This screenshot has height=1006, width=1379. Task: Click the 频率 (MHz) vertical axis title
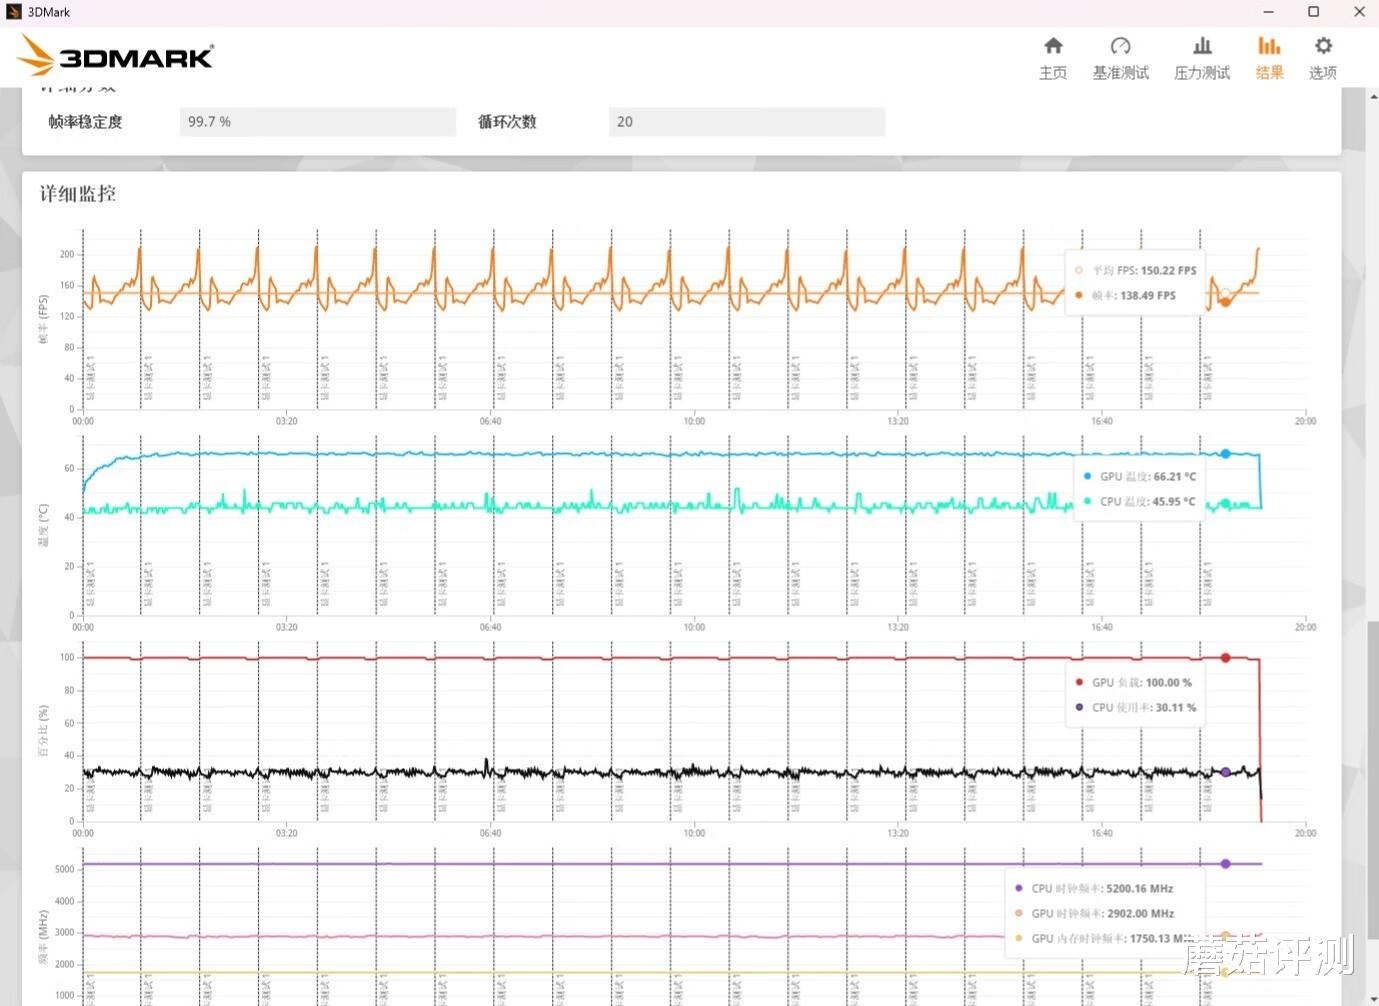click(43, 937)
